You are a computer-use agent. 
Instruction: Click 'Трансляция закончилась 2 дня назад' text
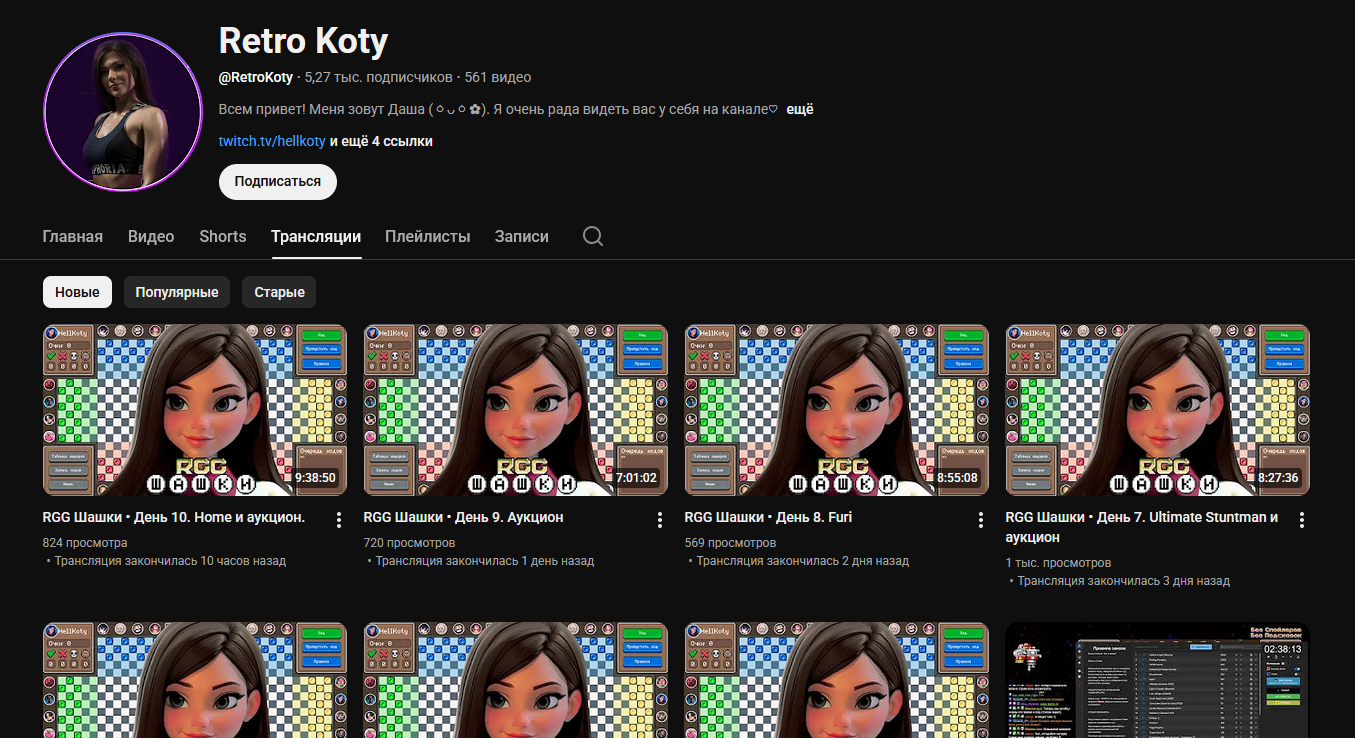tap(803, 561)
